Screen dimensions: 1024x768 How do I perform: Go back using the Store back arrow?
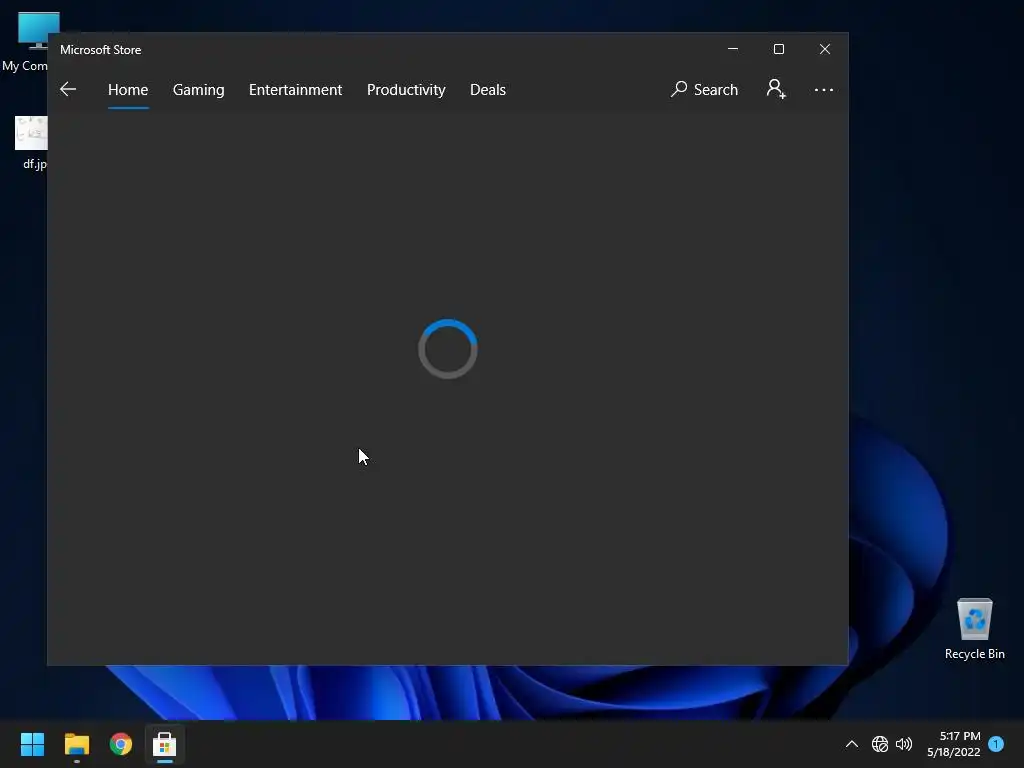(68, 89)
